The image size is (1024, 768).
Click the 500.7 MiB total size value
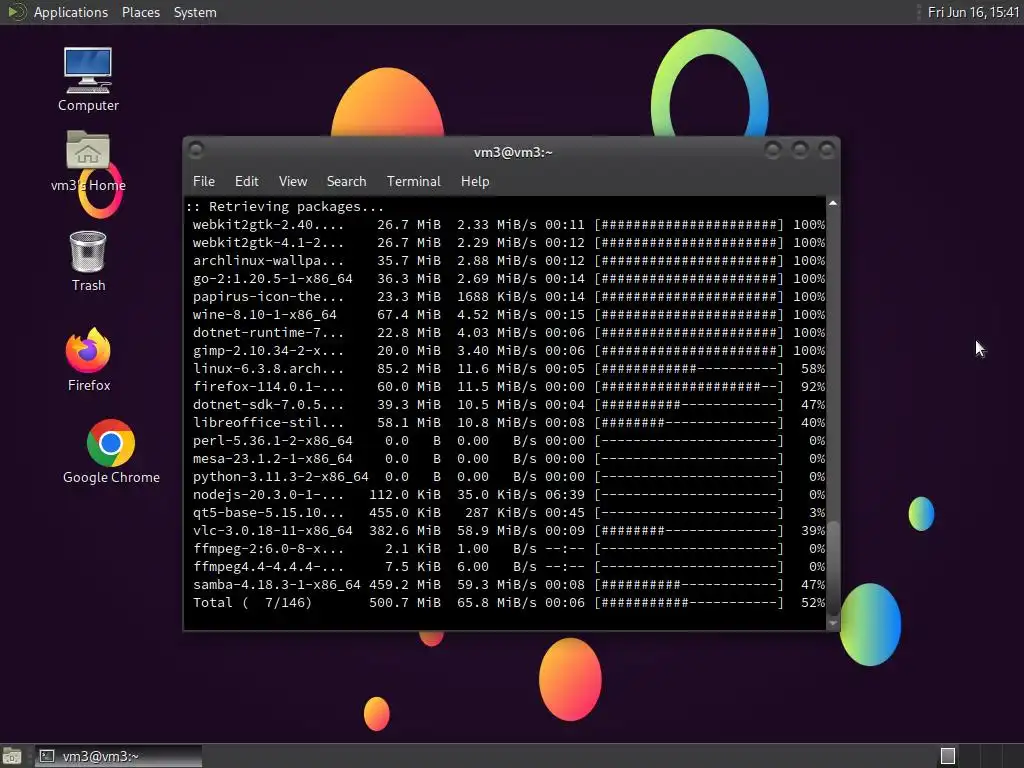pyautogui.click(x=405, y=603)
